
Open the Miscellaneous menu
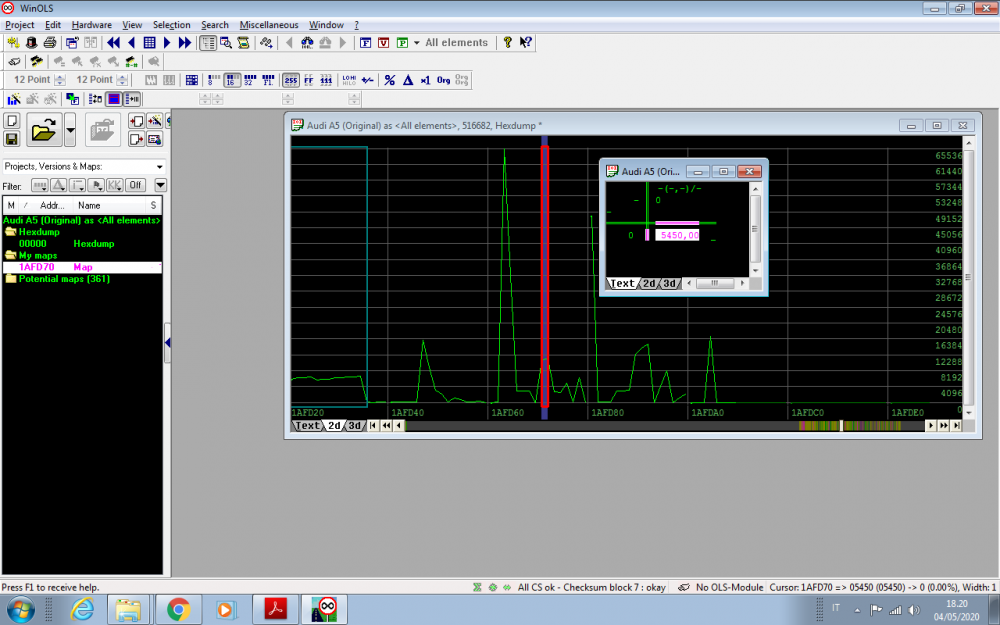coord(268,25)
